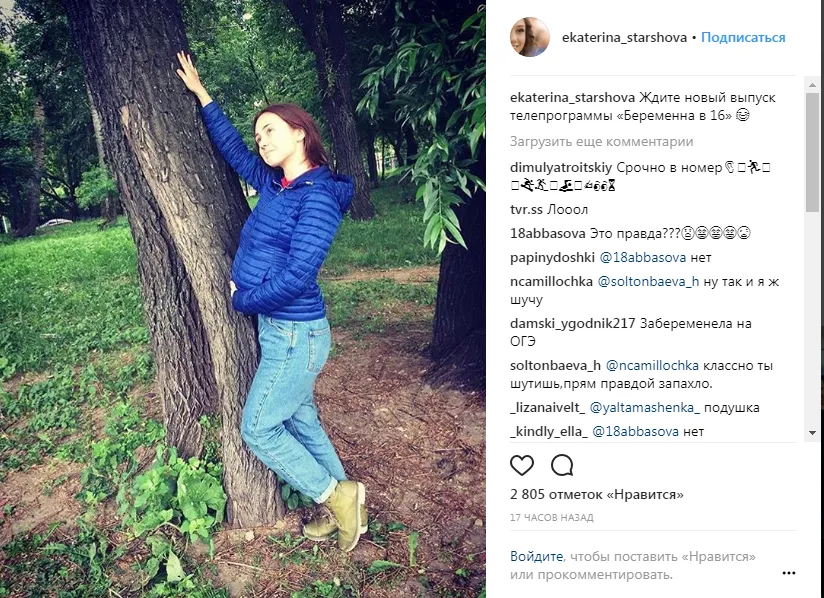Click the @ncamillochka mention
Viewport: 824px width, 598px height.
pos(652,366)
